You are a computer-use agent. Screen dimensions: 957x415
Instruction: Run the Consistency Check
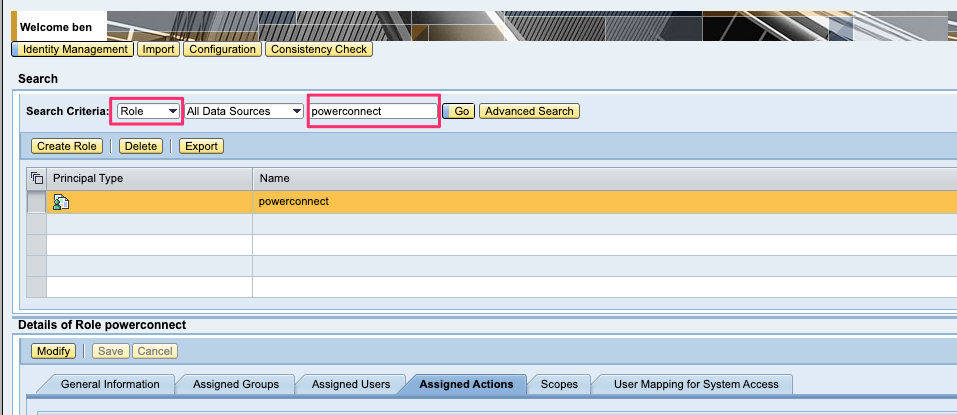[x=319, y=49]
